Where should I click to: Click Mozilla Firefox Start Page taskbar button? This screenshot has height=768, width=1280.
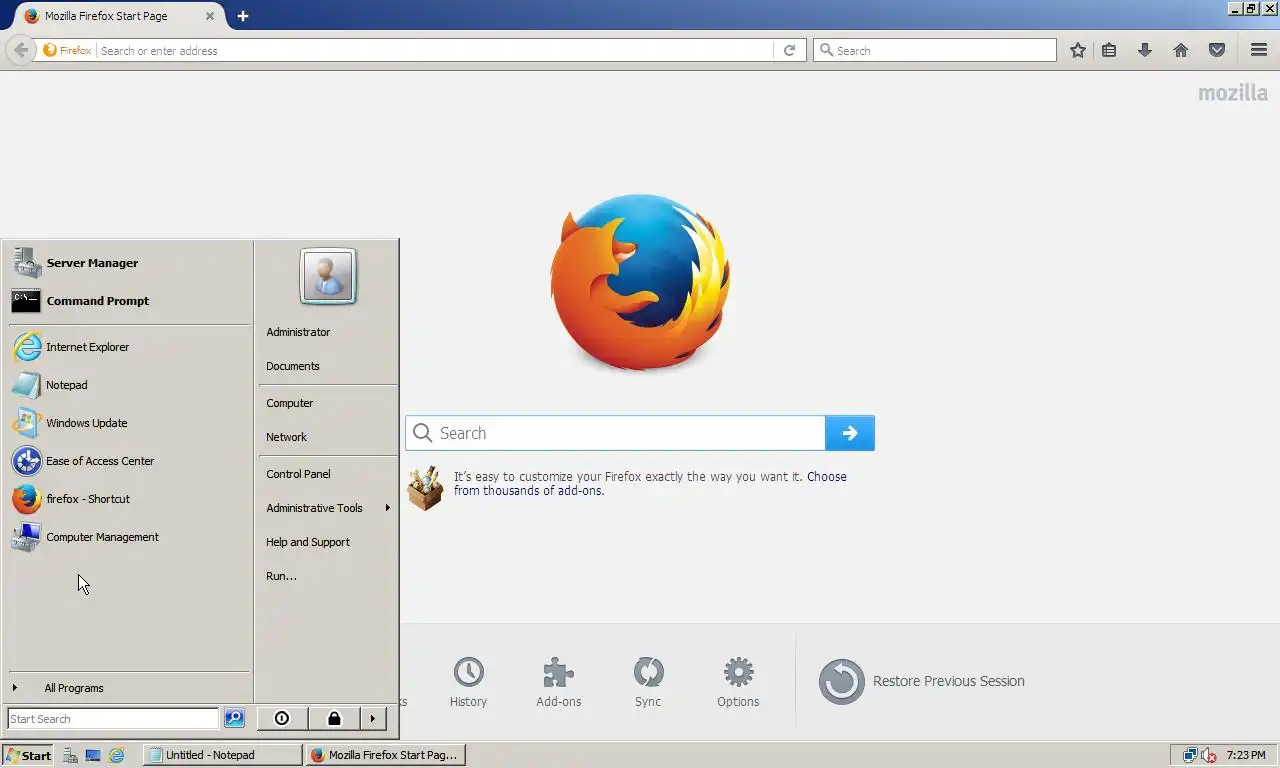(x=386, y=755)
